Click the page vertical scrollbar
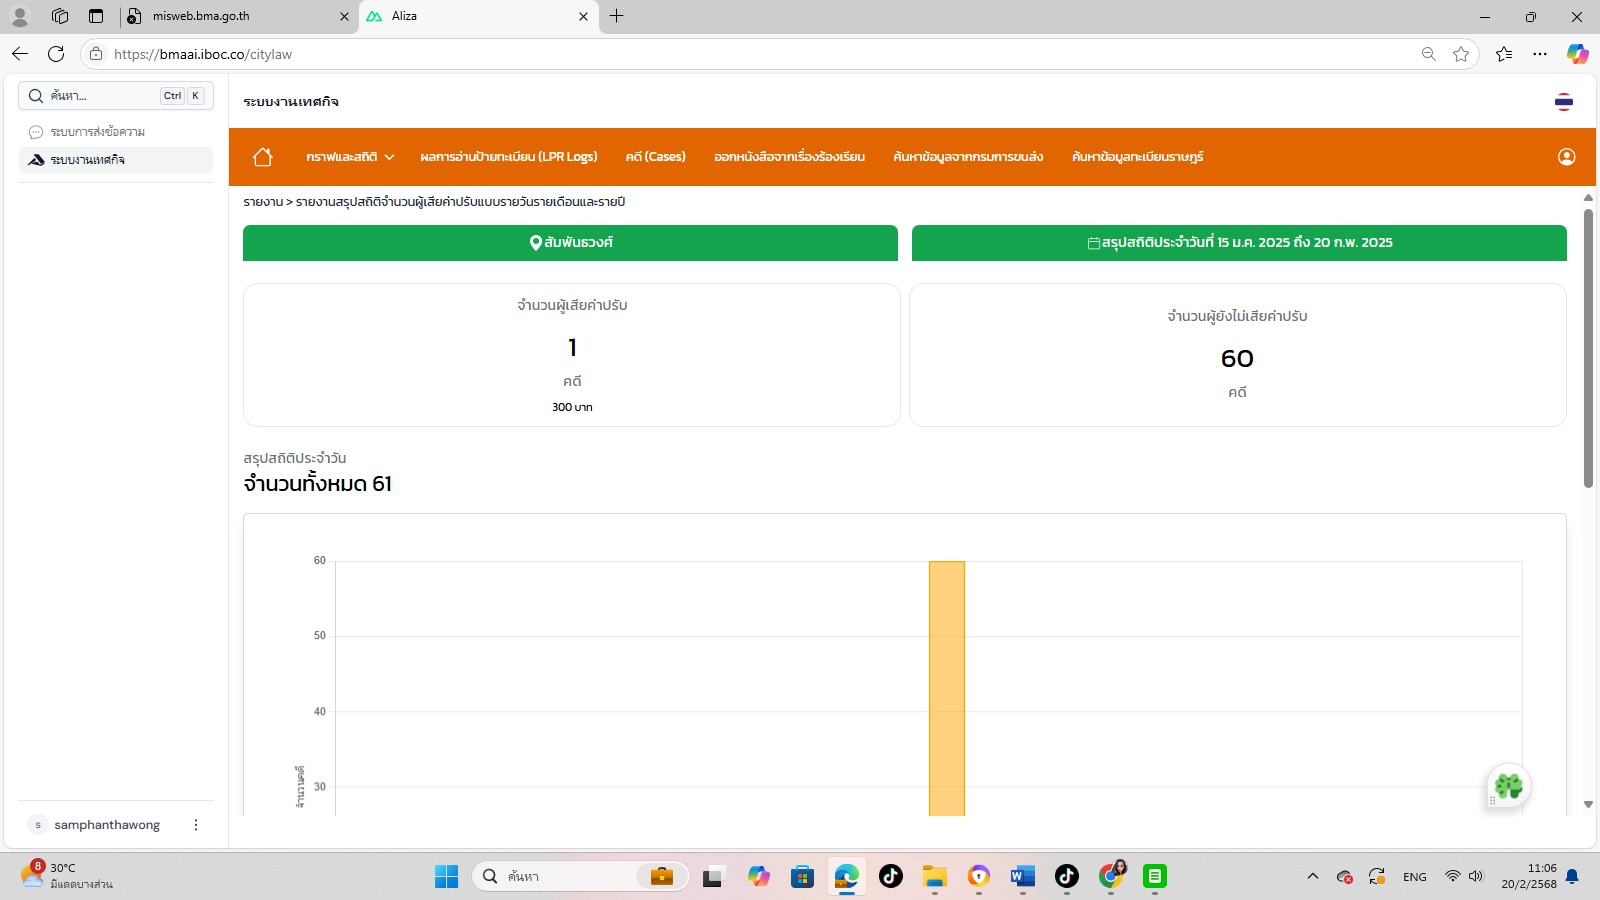The width and height of the screenshot is (1600, 900). click(1587, 350)
